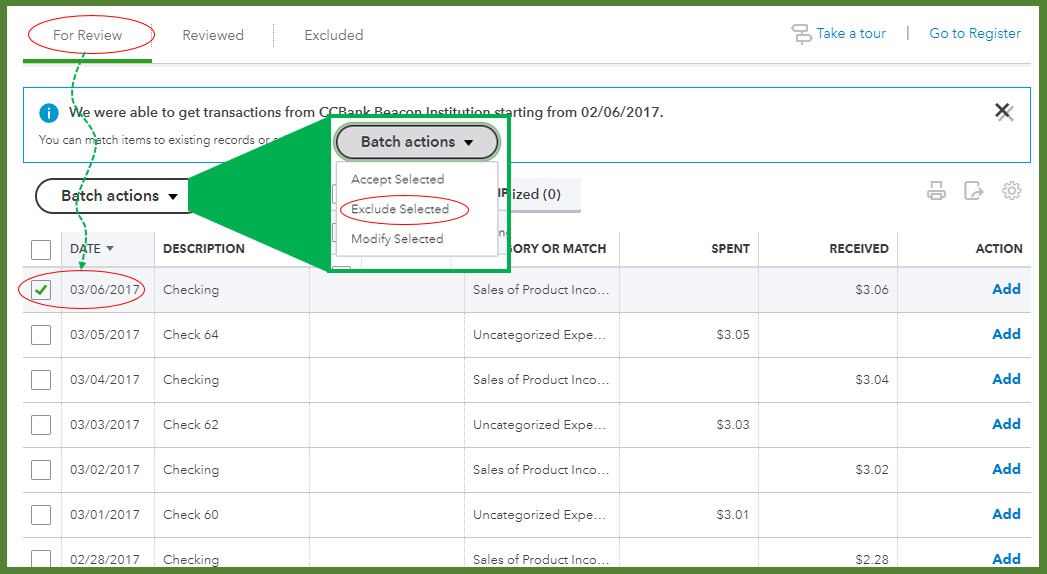Check the 02/28/2017 row checkbox

tap(41, 559)
